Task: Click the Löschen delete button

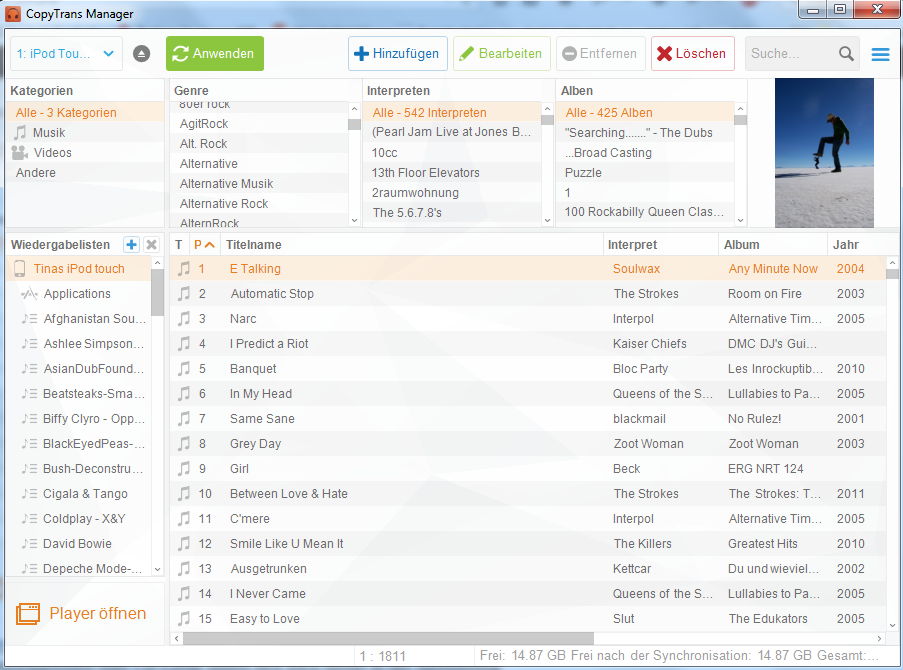Action: 693,54
